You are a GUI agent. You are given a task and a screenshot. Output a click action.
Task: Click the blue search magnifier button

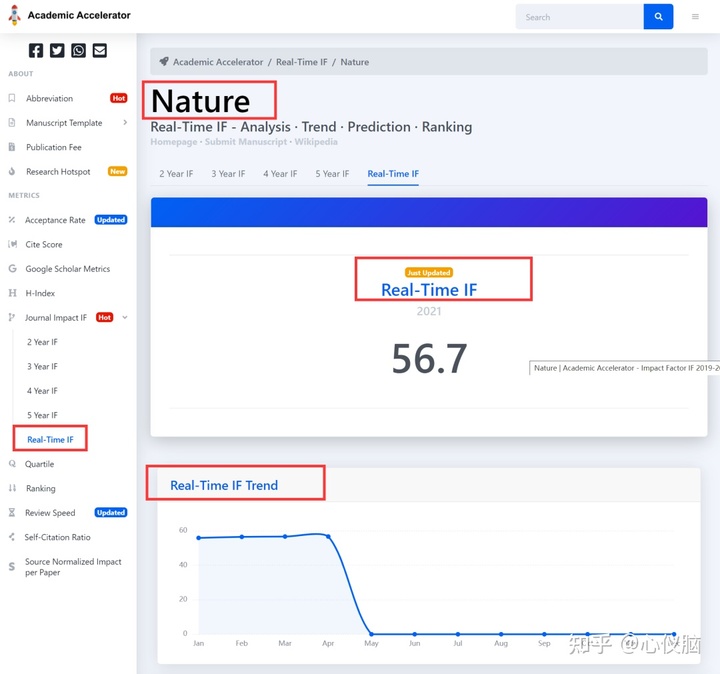click(x=658, y=17)
